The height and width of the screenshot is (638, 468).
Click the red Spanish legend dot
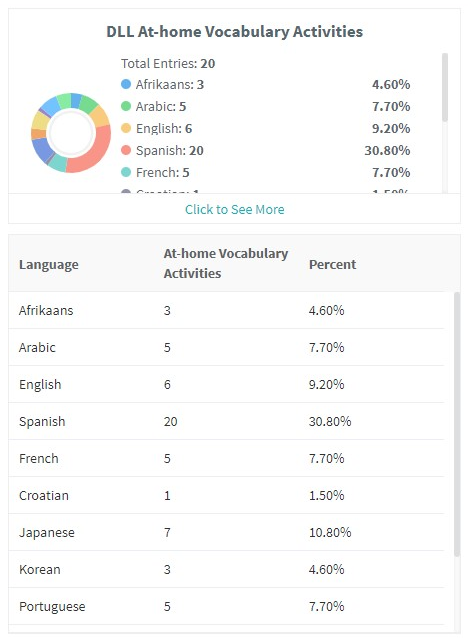point(126,150)
